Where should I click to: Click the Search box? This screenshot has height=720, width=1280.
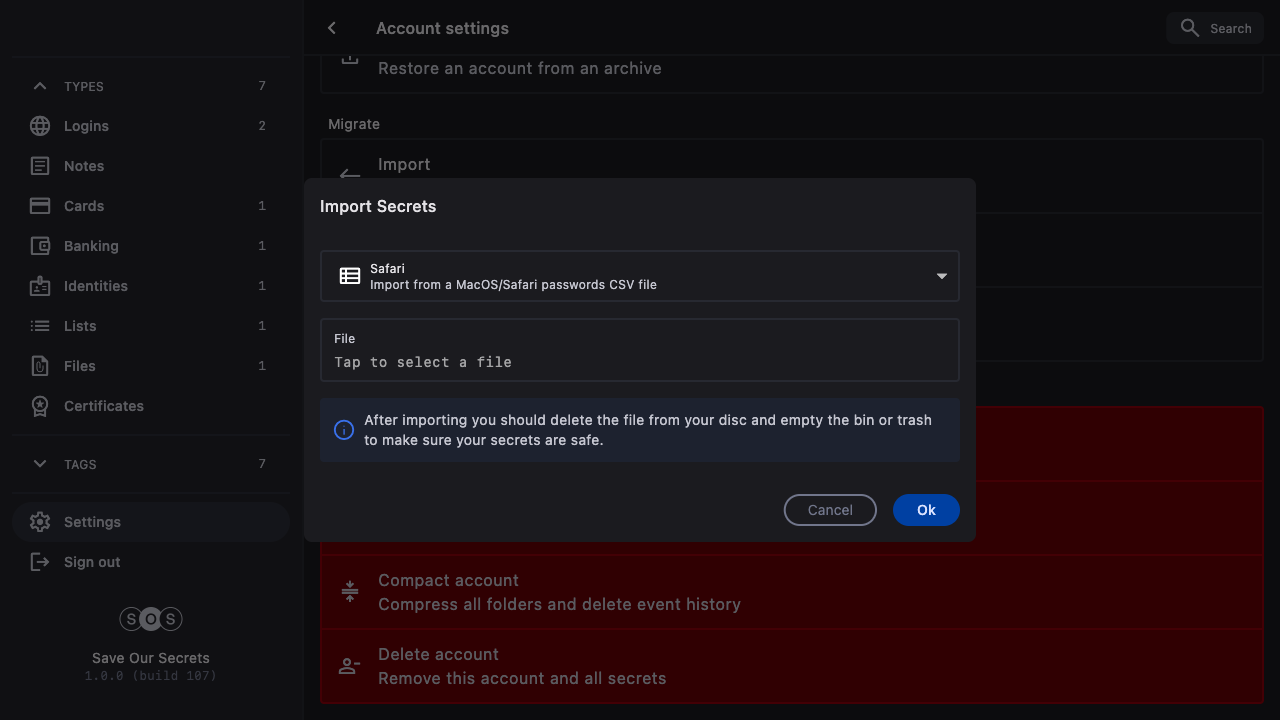[1216, 28]
